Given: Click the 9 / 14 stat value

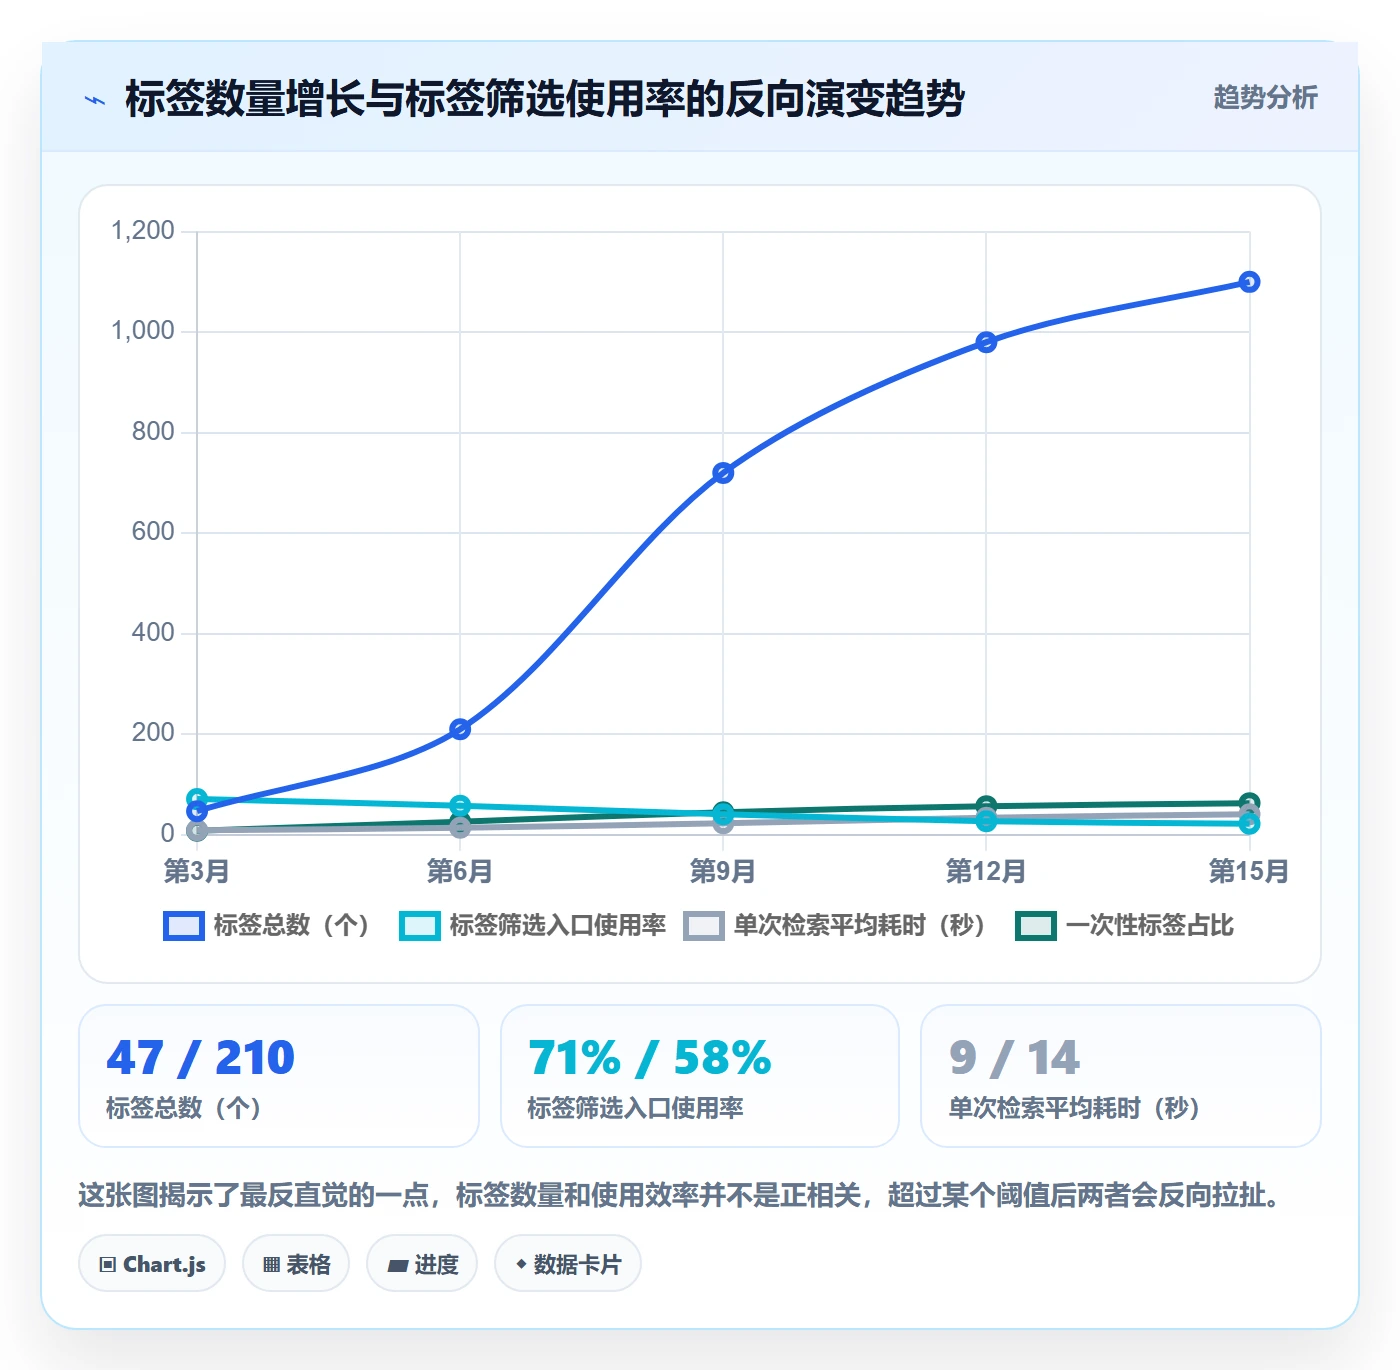Looking at the screenshot, I should [1014, 1058].
